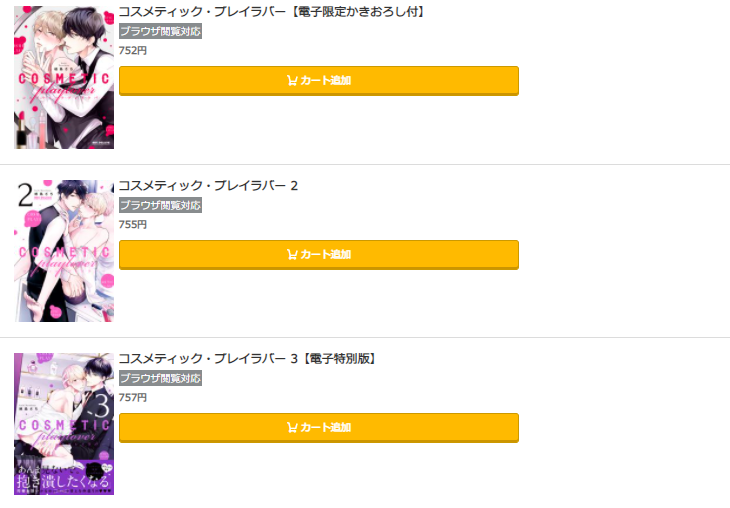Screen dimensions: 730x508
Task: Click the large 2 numeral on second cover
Action: (x=25, y=195)
